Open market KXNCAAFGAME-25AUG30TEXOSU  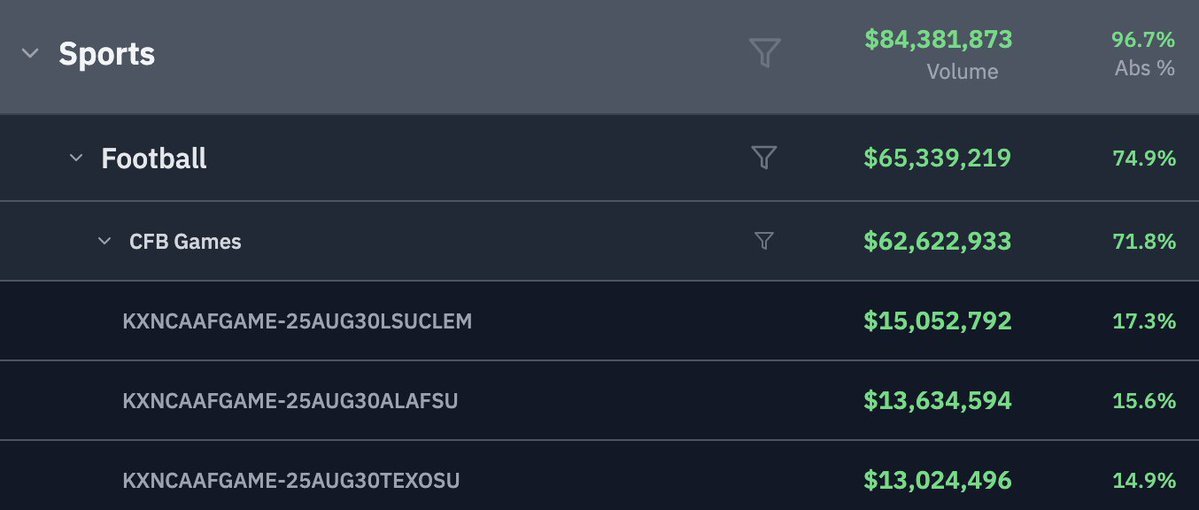tap(291, 481)
